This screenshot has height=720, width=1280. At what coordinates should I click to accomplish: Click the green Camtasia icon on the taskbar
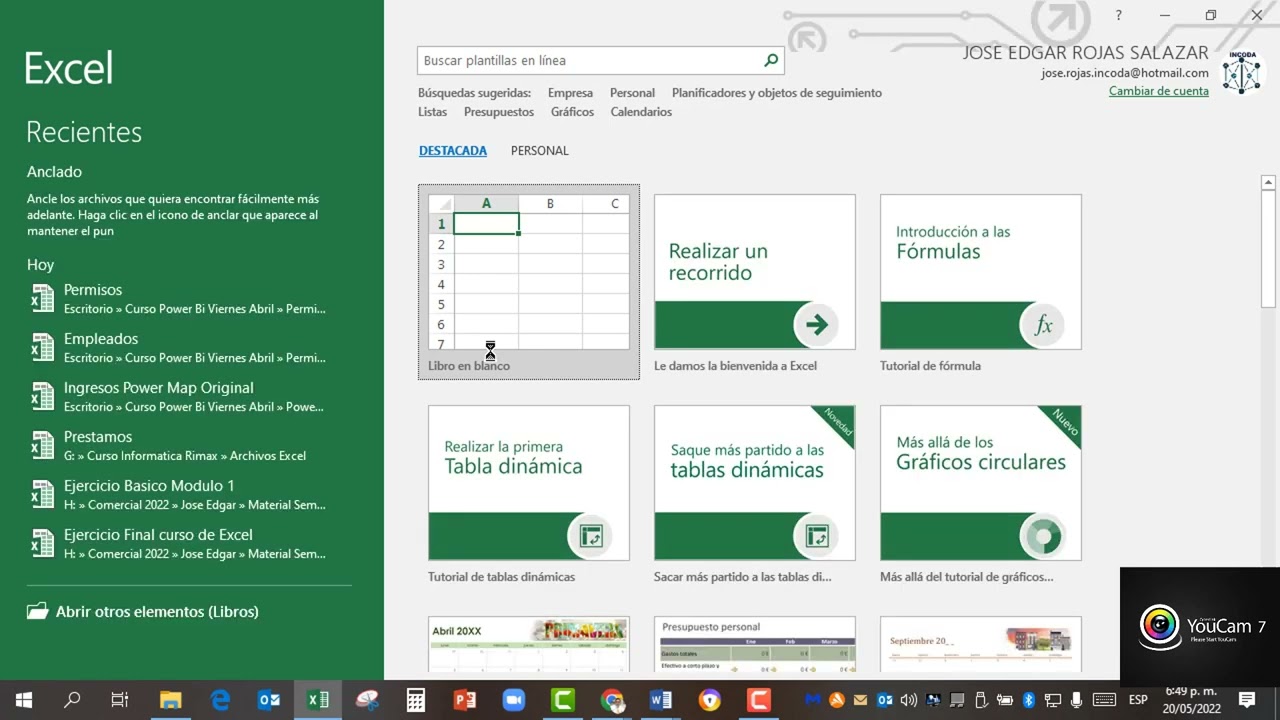coord(563,700)
